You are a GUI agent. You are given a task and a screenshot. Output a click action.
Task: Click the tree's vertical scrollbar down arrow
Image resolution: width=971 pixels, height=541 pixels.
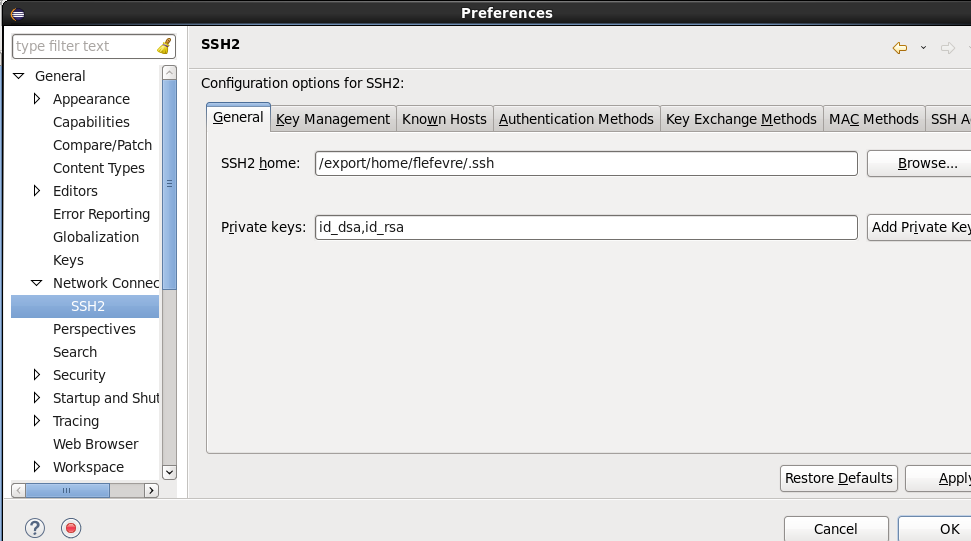coord(169,472)
